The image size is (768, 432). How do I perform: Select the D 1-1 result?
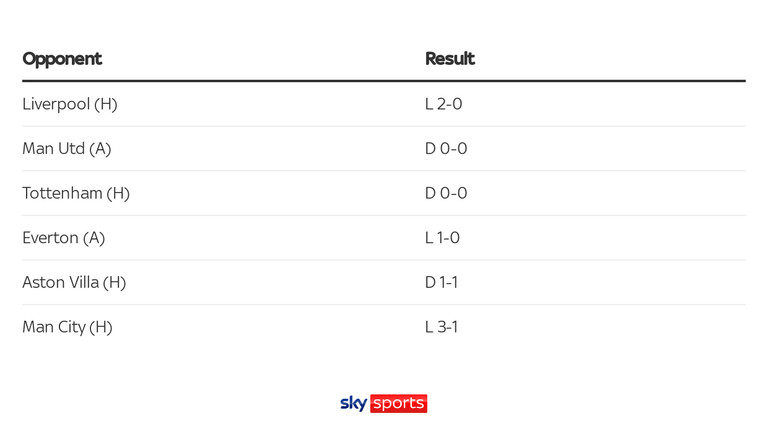[x=441, y=282]
